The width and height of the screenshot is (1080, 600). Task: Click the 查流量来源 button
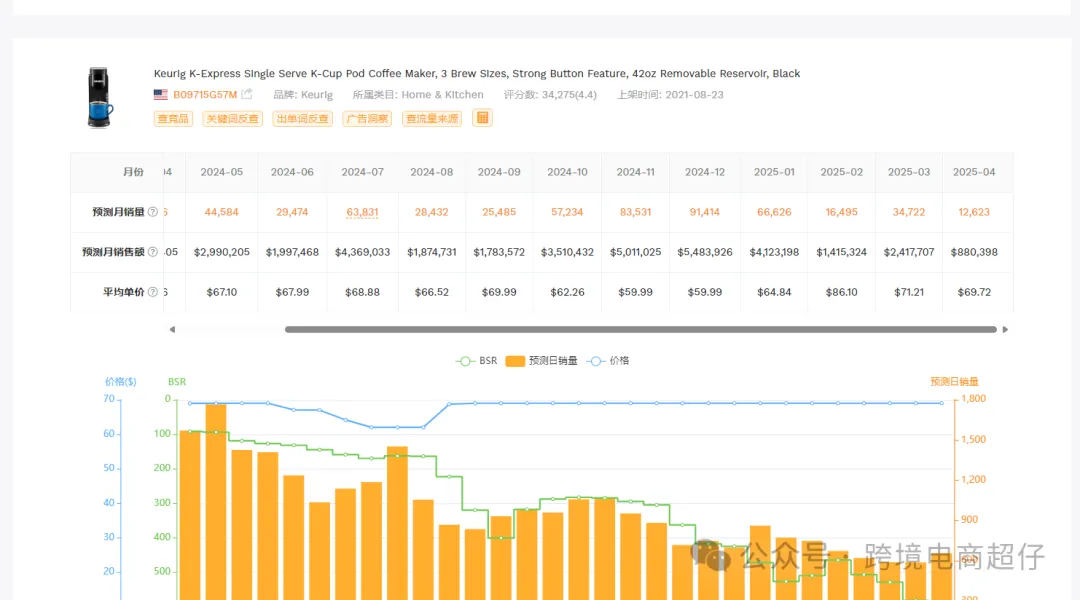click(x=432, y=118)
